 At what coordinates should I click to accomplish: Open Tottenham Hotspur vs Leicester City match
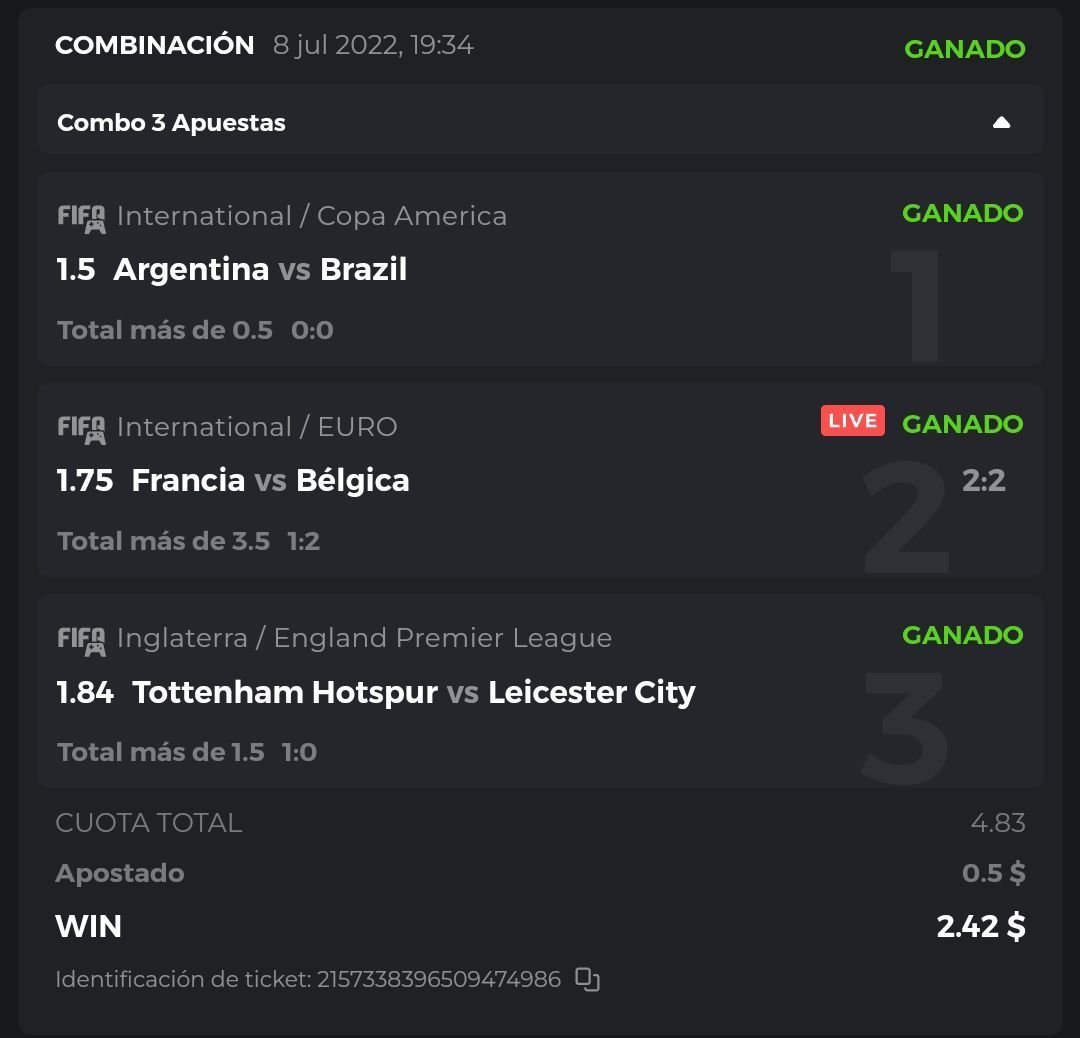413,692
